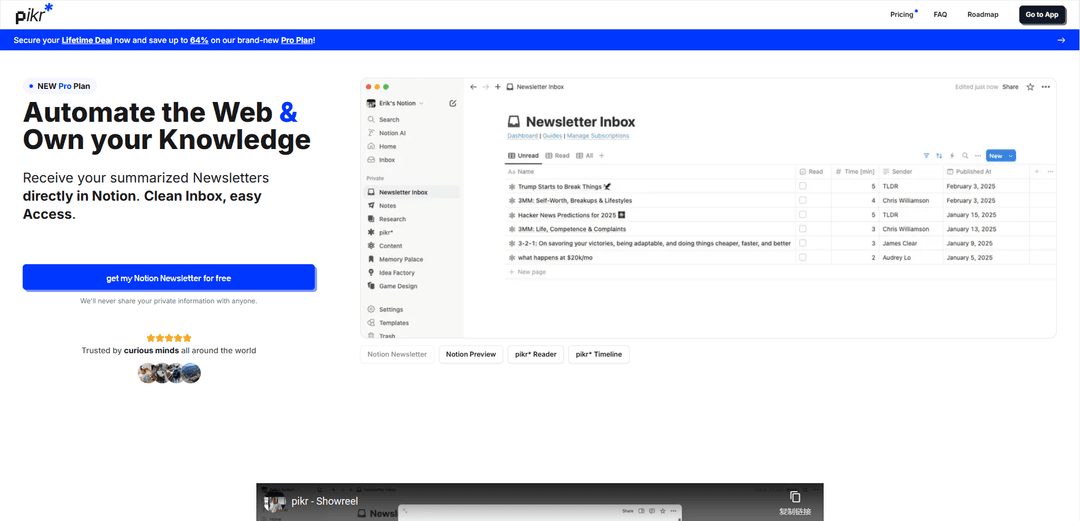Favorite the page with the star icon

pyautogui.click(x=1030, y=87)
